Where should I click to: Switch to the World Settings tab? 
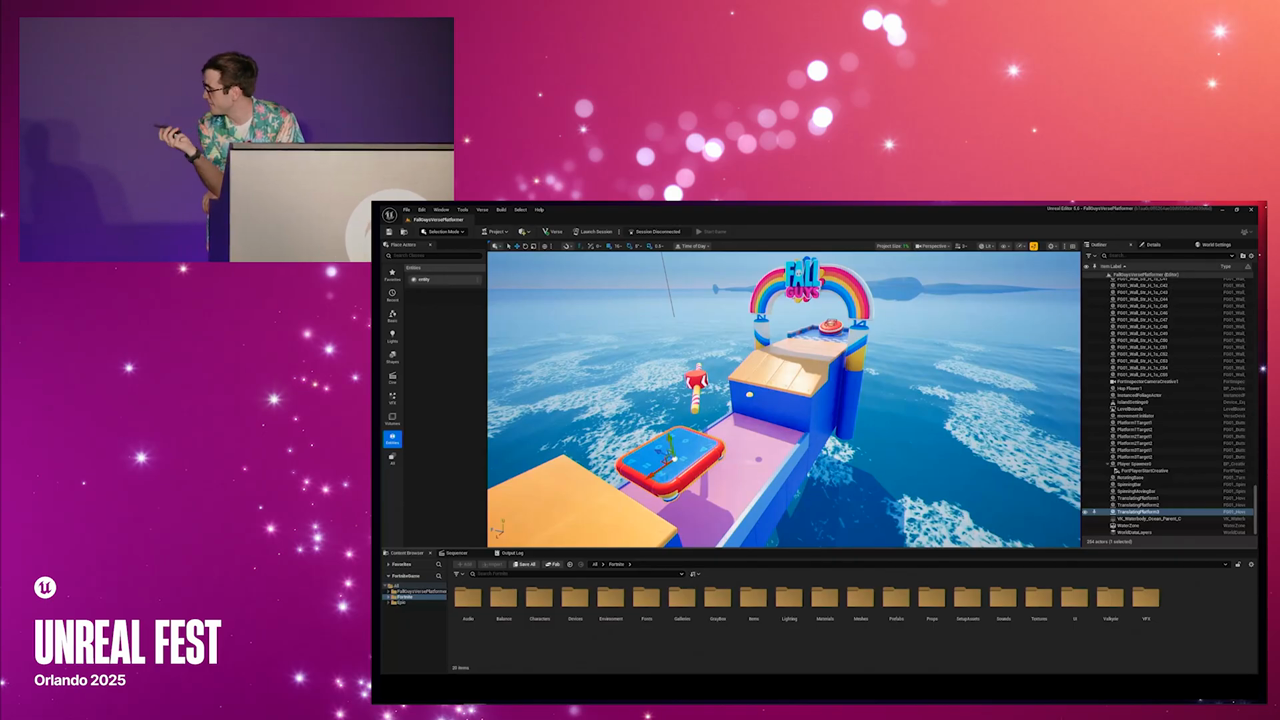click(1213, 245)
